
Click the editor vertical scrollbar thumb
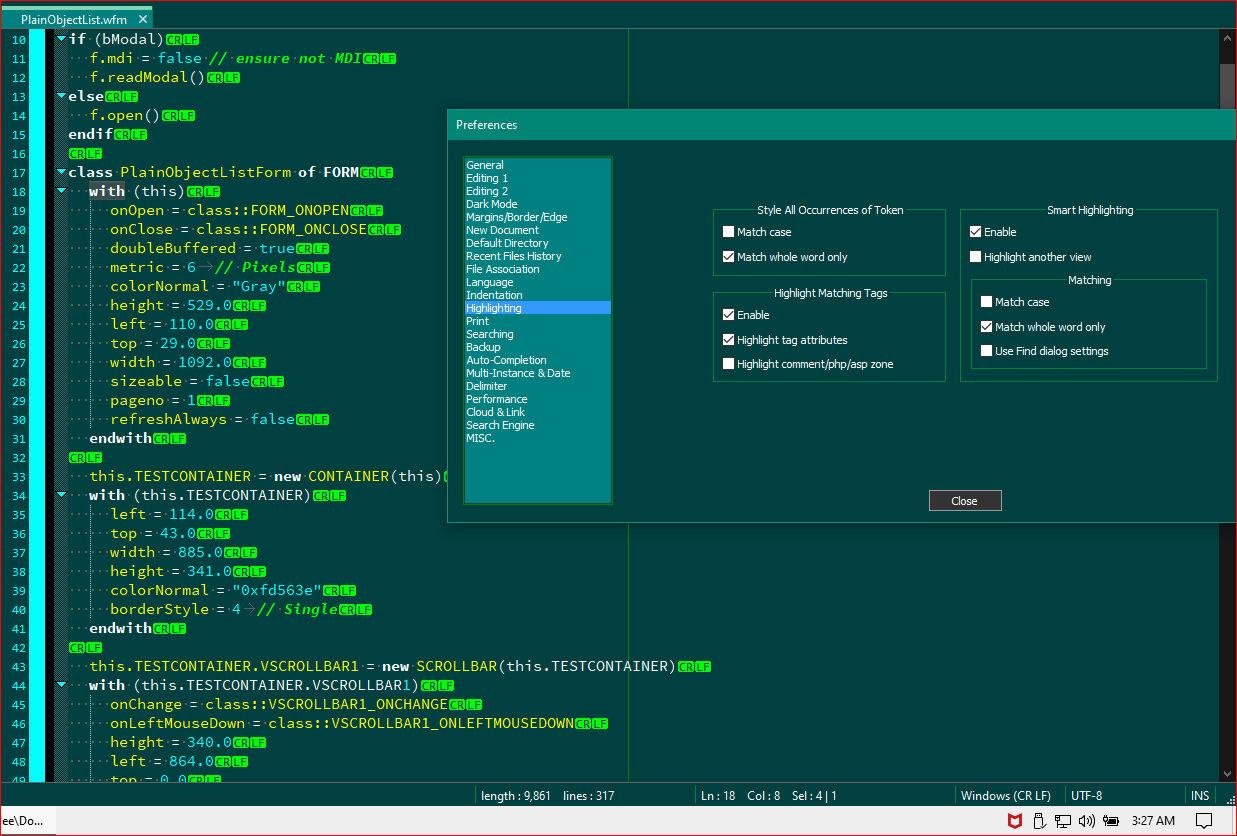[x=1227, y=85]
